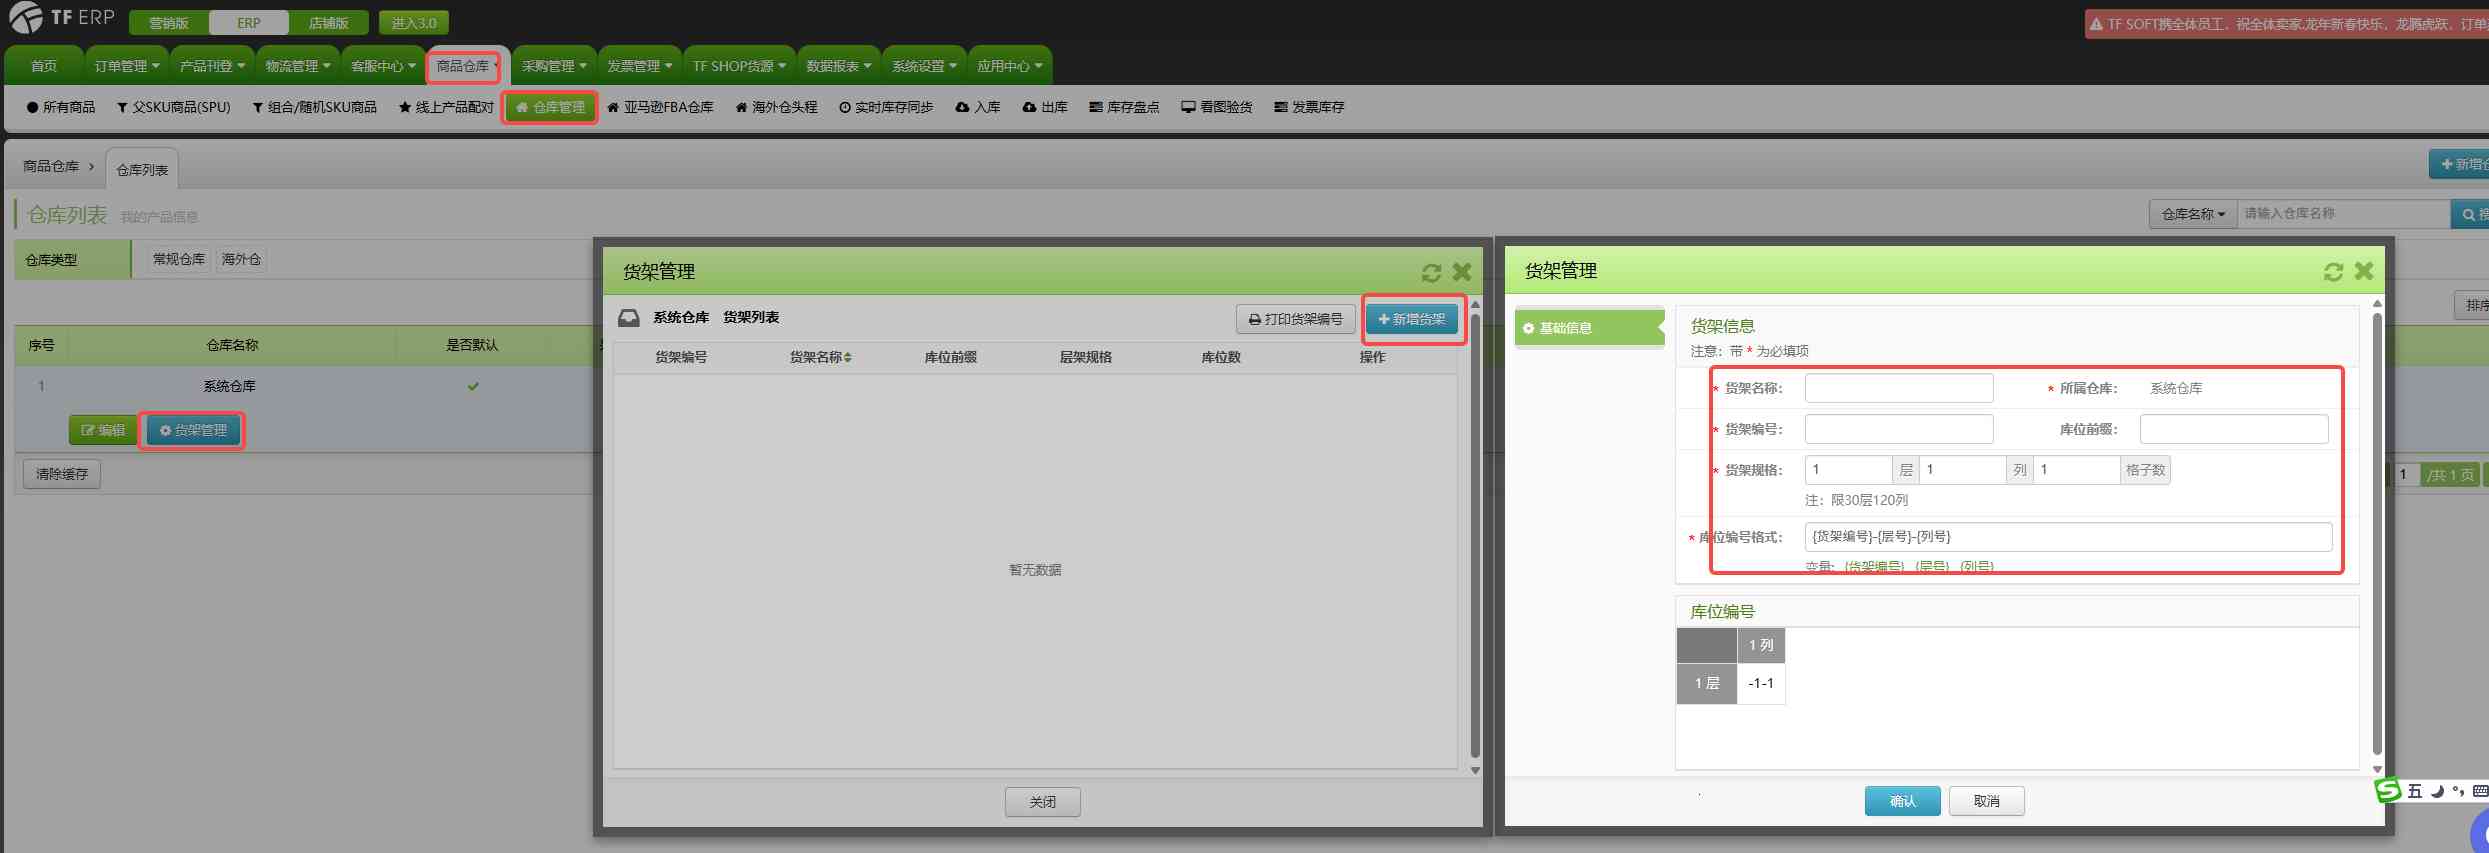This screenshot has width=2489, height=853.
Task: Click the 打印货架编号 printer button
Action: 1295,319
